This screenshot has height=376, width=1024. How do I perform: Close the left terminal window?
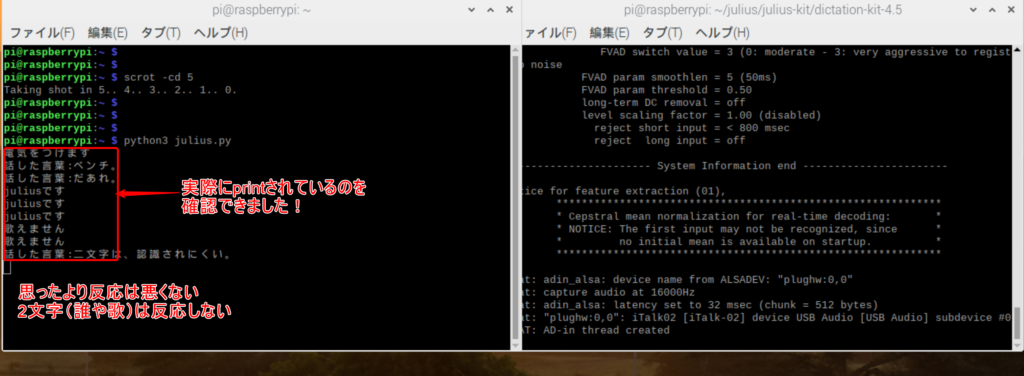click(x=509, y=10)
